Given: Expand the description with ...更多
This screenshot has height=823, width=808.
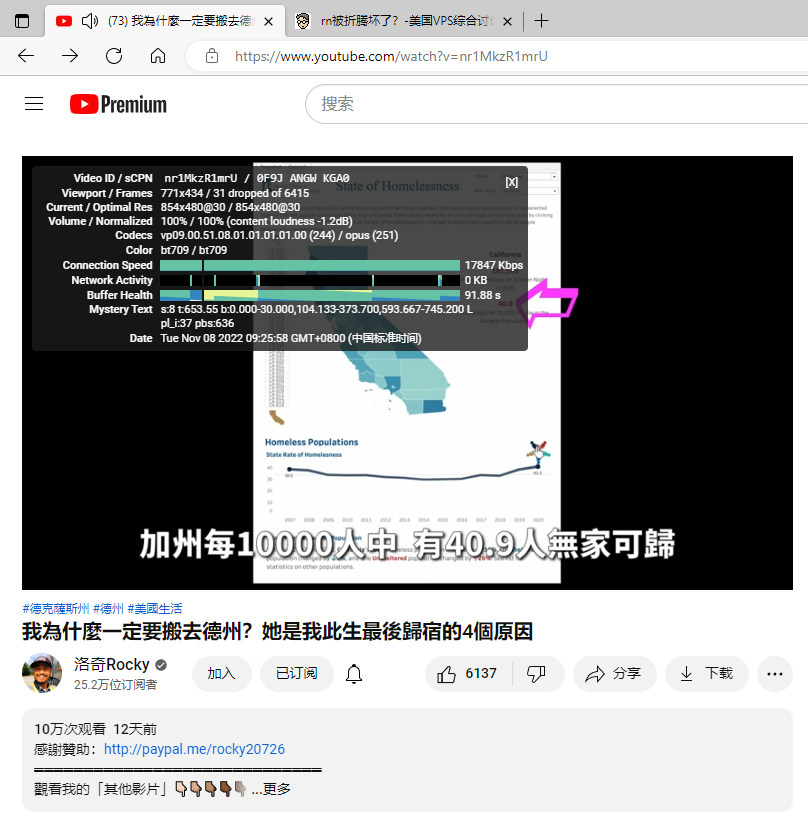Looking at the screenshot, I should (x=271, y=789).
